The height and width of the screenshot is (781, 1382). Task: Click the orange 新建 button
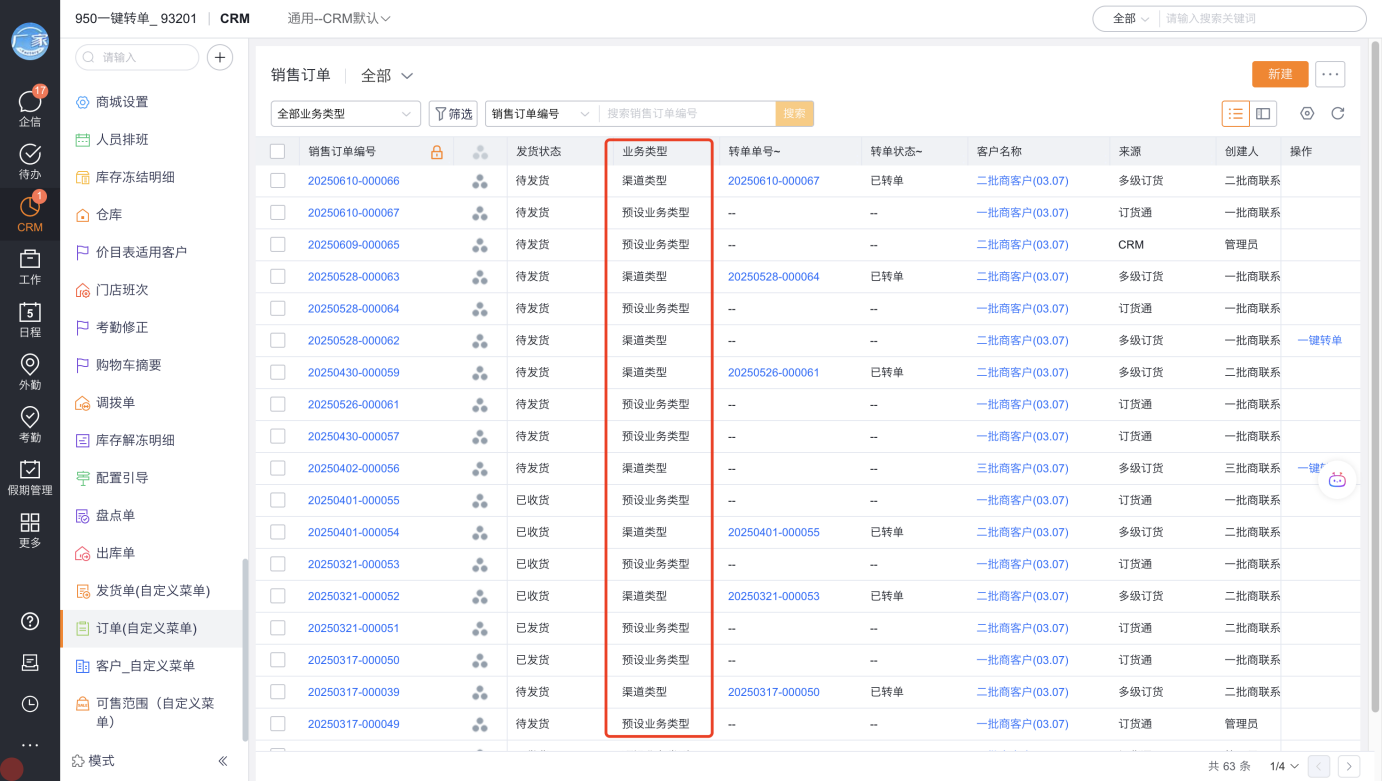(x=1280, y=74)
